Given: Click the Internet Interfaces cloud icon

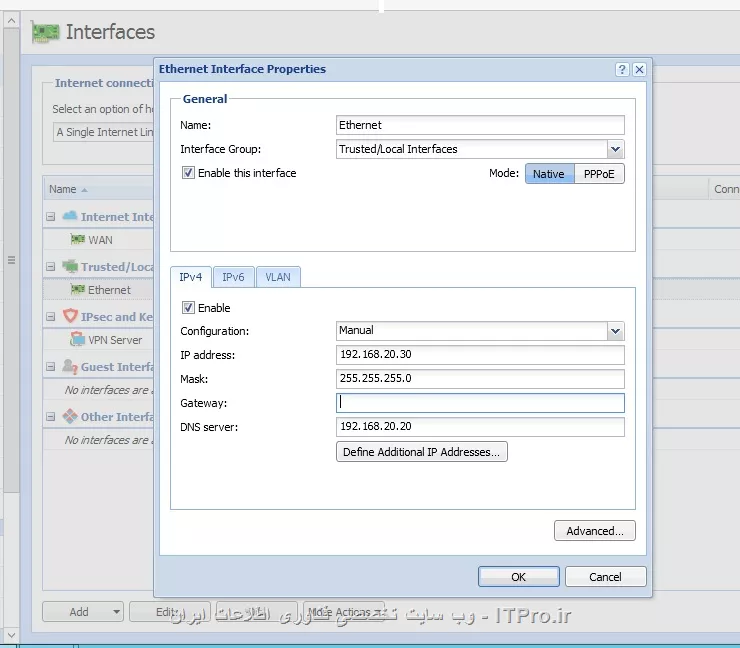Looking at the screenshot, I should point(70,216).
